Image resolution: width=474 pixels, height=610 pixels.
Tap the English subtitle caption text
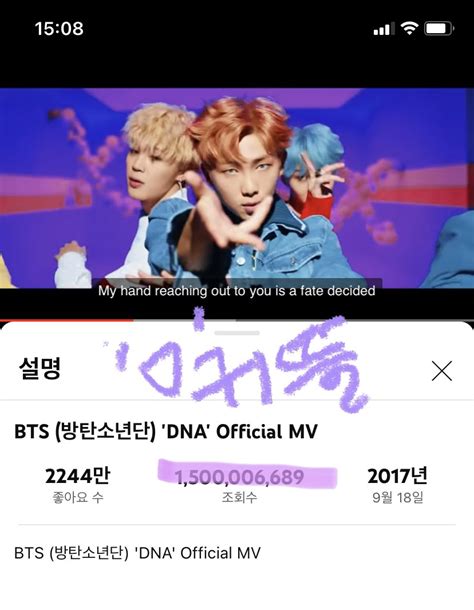coord(237,291)
